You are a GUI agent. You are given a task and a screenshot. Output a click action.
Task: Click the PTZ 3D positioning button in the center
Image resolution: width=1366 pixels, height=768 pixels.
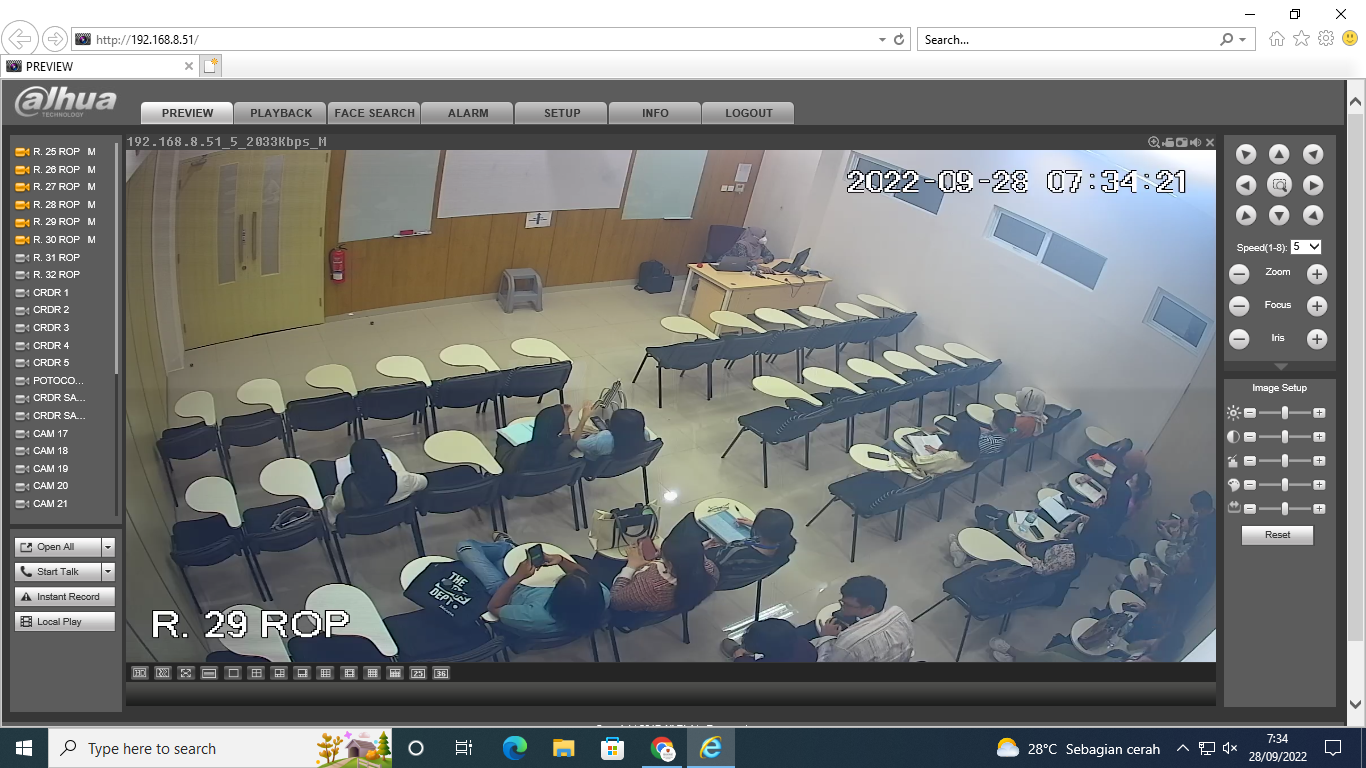[1279, 185]
